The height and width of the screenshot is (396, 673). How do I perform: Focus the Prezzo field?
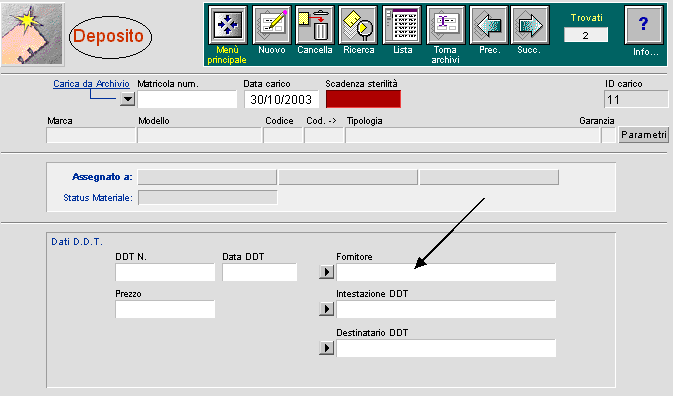[165, 309]
